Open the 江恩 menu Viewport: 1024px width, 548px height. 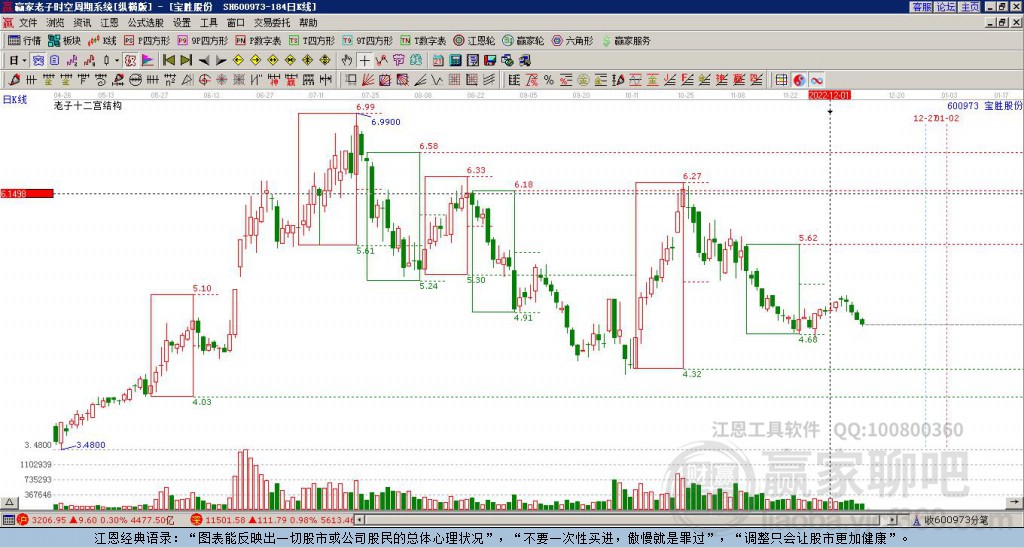(109, 23)
